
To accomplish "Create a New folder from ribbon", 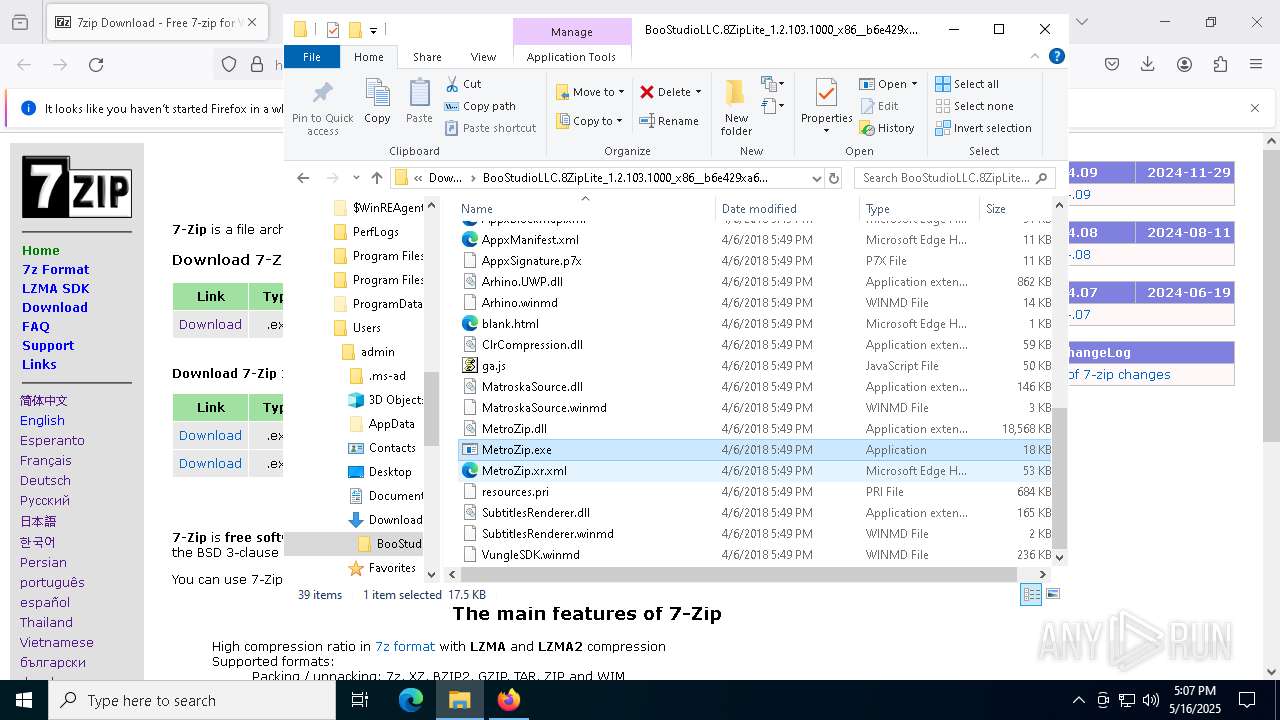I will (x=736, y=107).
